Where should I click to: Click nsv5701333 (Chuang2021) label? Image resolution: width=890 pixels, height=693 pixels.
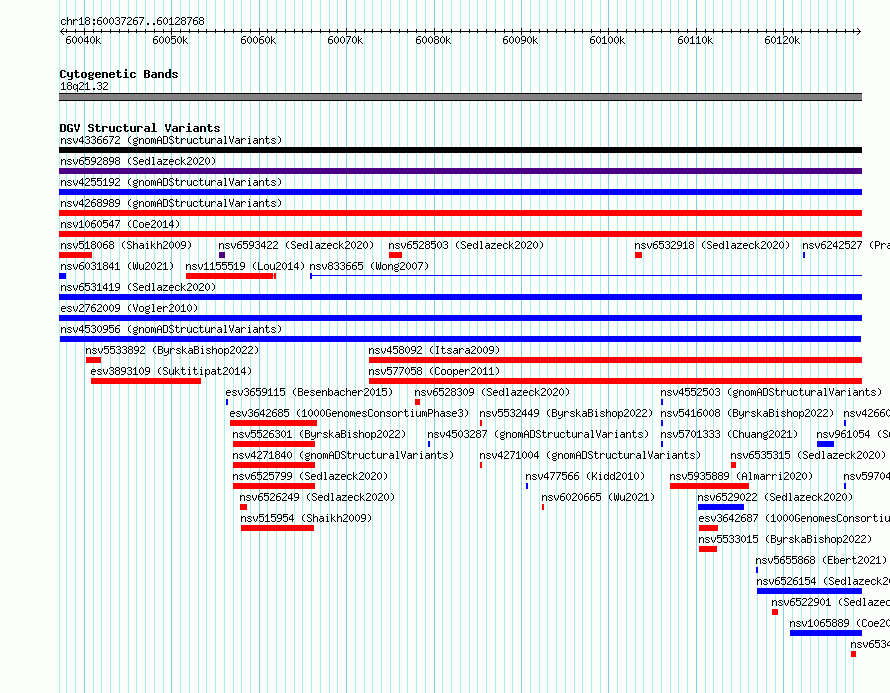[729, 434]
